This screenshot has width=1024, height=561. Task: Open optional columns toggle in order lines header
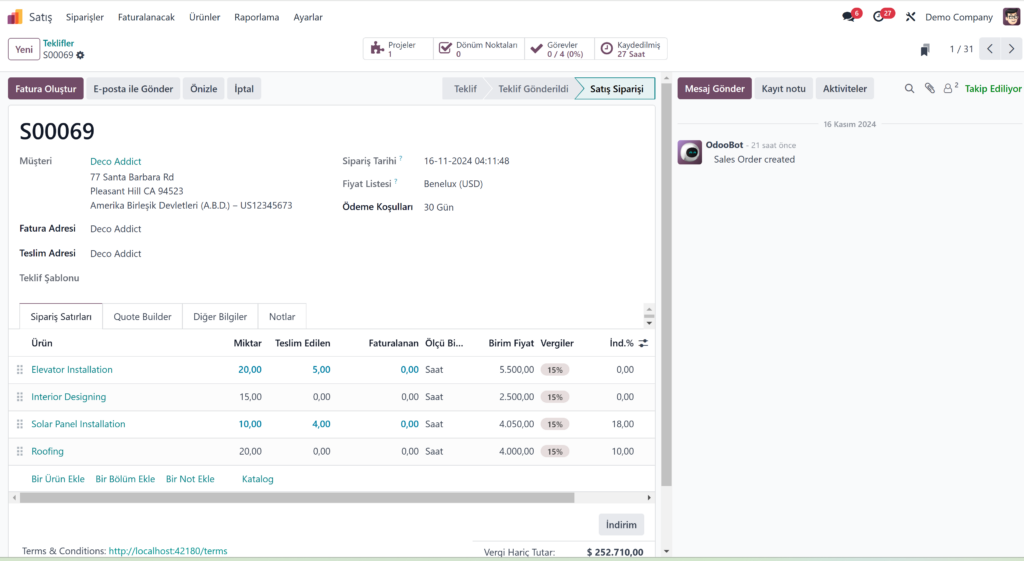[x=643, y=343]
